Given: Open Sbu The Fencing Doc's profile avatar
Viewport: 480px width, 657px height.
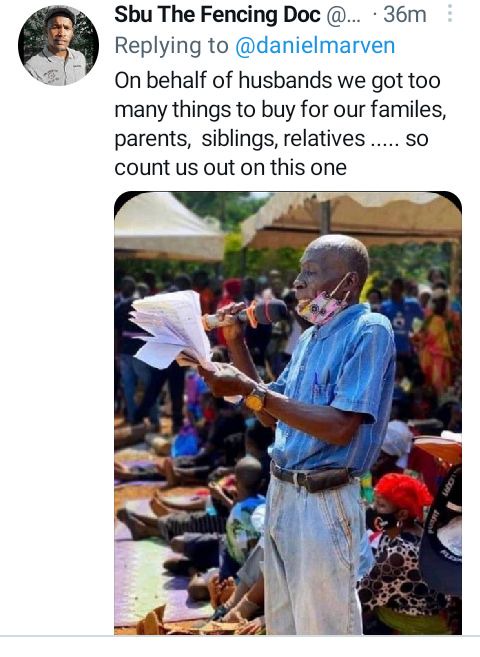Looking at the screenshot, I should coord(58,46).
